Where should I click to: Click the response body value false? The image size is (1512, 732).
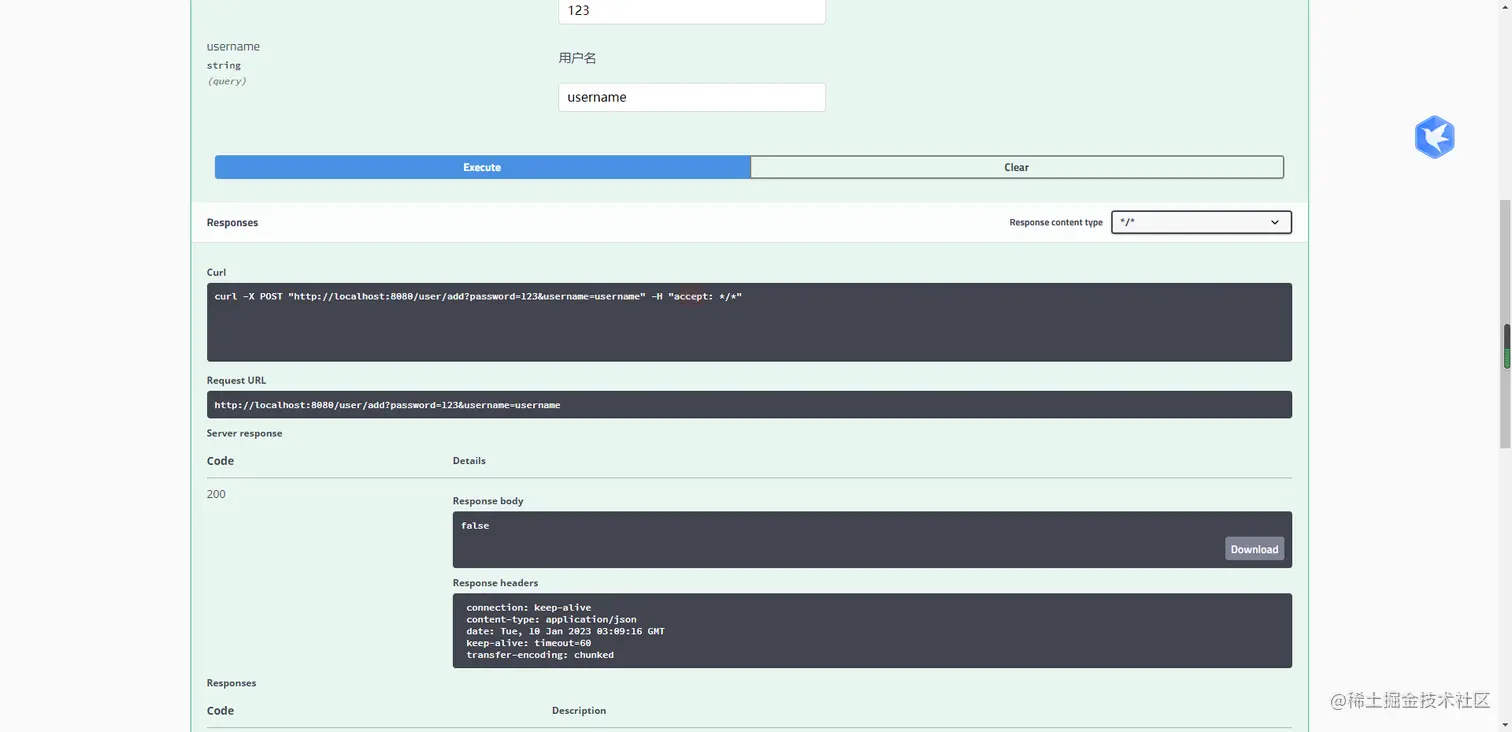click(475, 525)
